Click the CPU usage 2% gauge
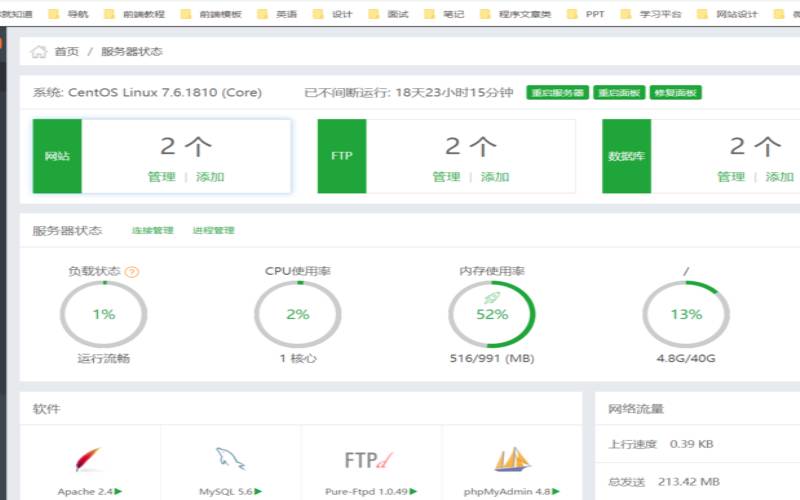 298,314
